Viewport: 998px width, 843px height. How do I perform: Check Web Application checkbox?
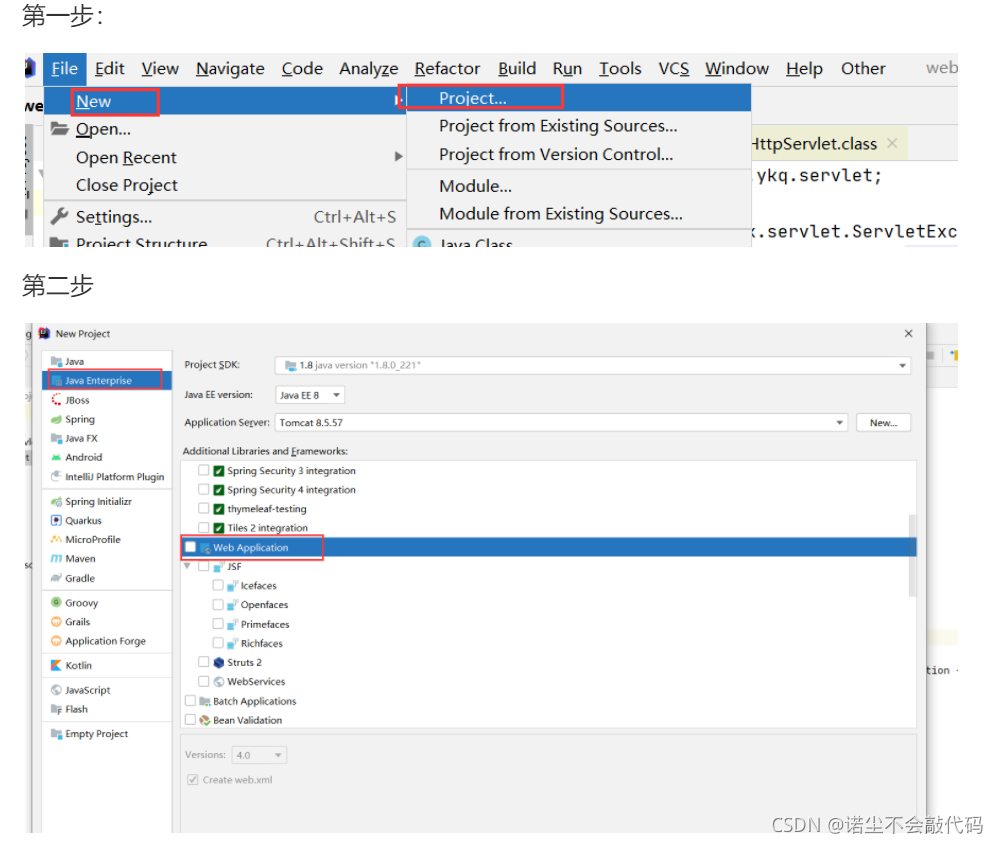click(x=190, y=547)
